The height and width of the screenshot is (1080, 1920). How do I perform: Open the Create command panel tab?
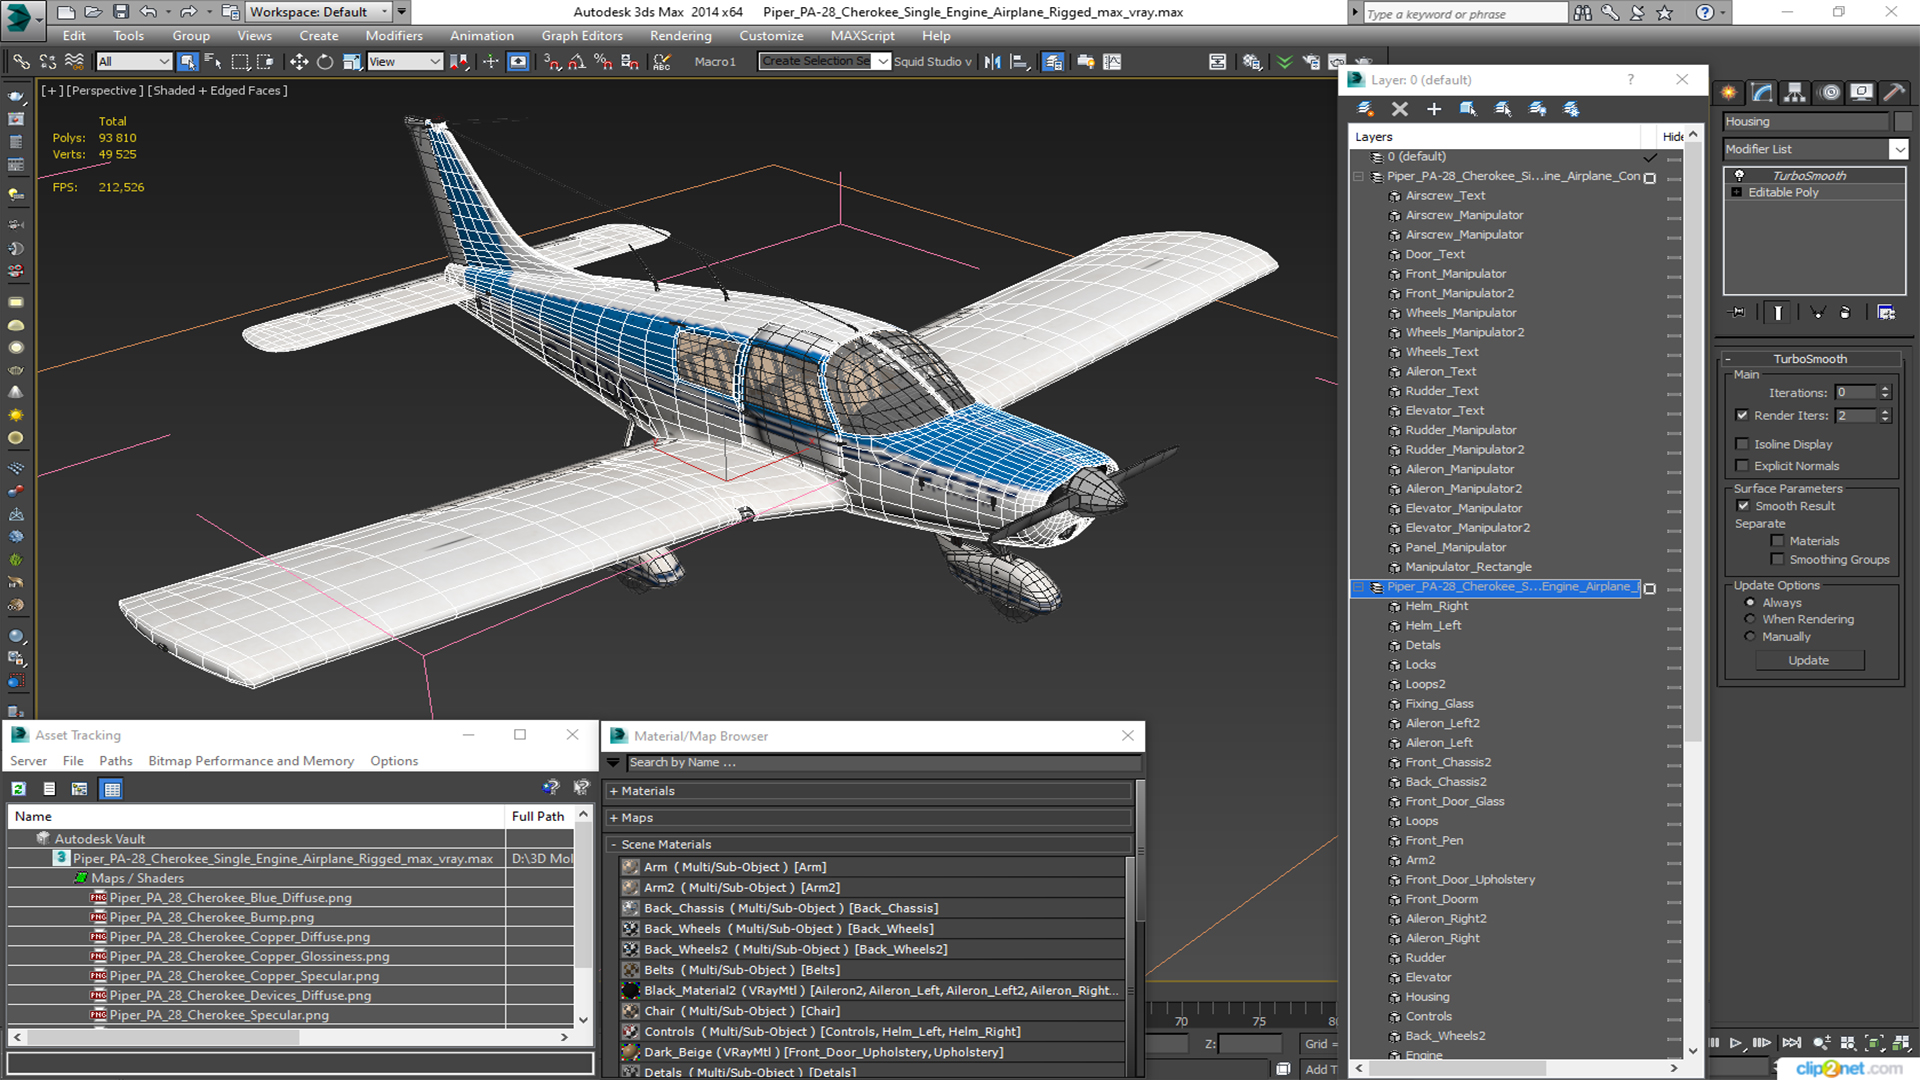click(1728, 93)
